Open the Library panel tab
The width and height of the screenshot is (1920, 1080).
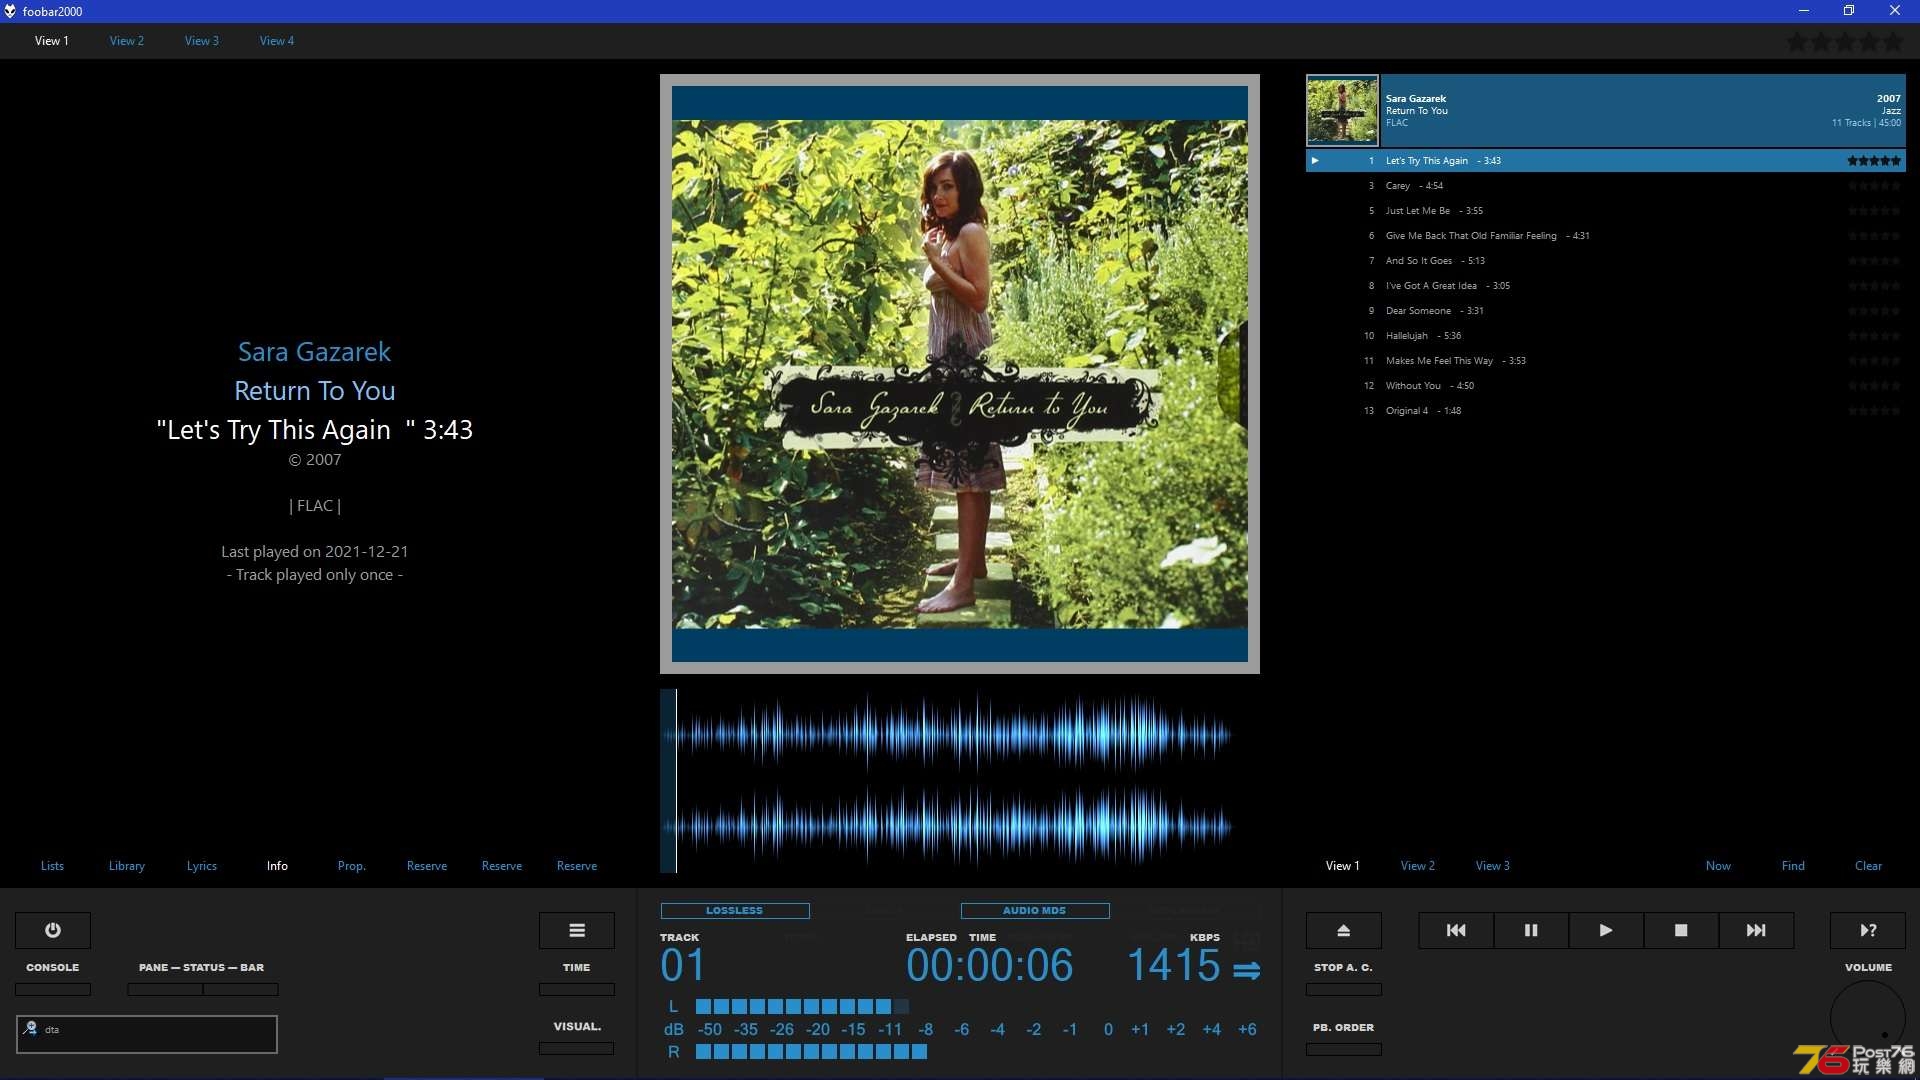[127, 866]
